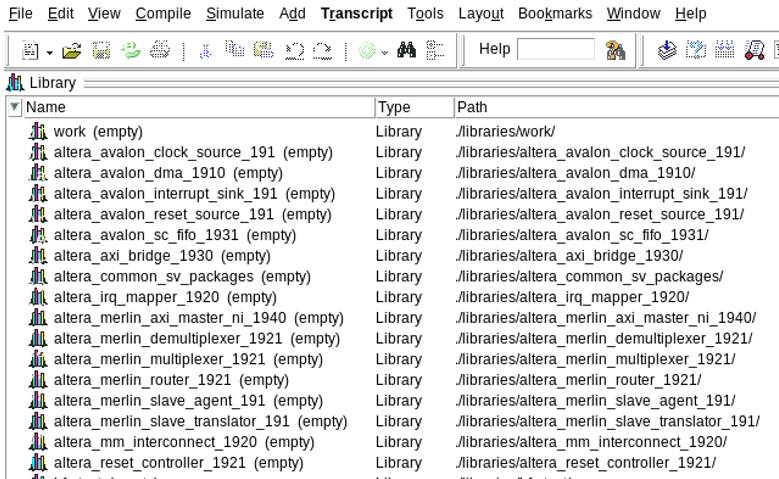Click the Redo arrow icon

(x=322, y=51)
